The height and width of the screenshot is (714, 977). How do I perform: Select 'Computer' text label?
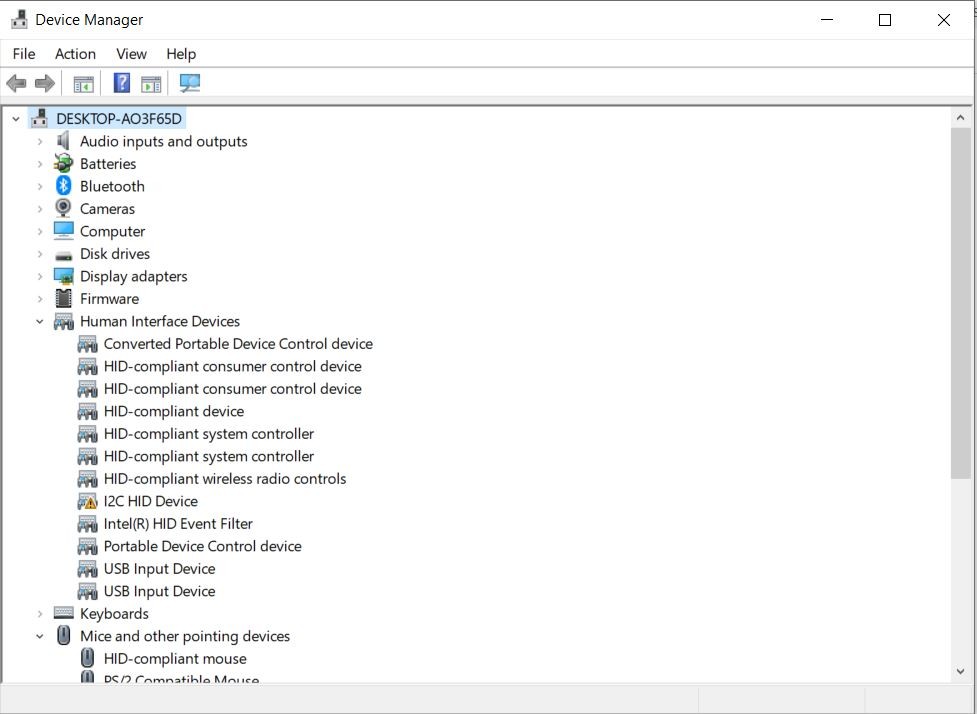[112, 232]
